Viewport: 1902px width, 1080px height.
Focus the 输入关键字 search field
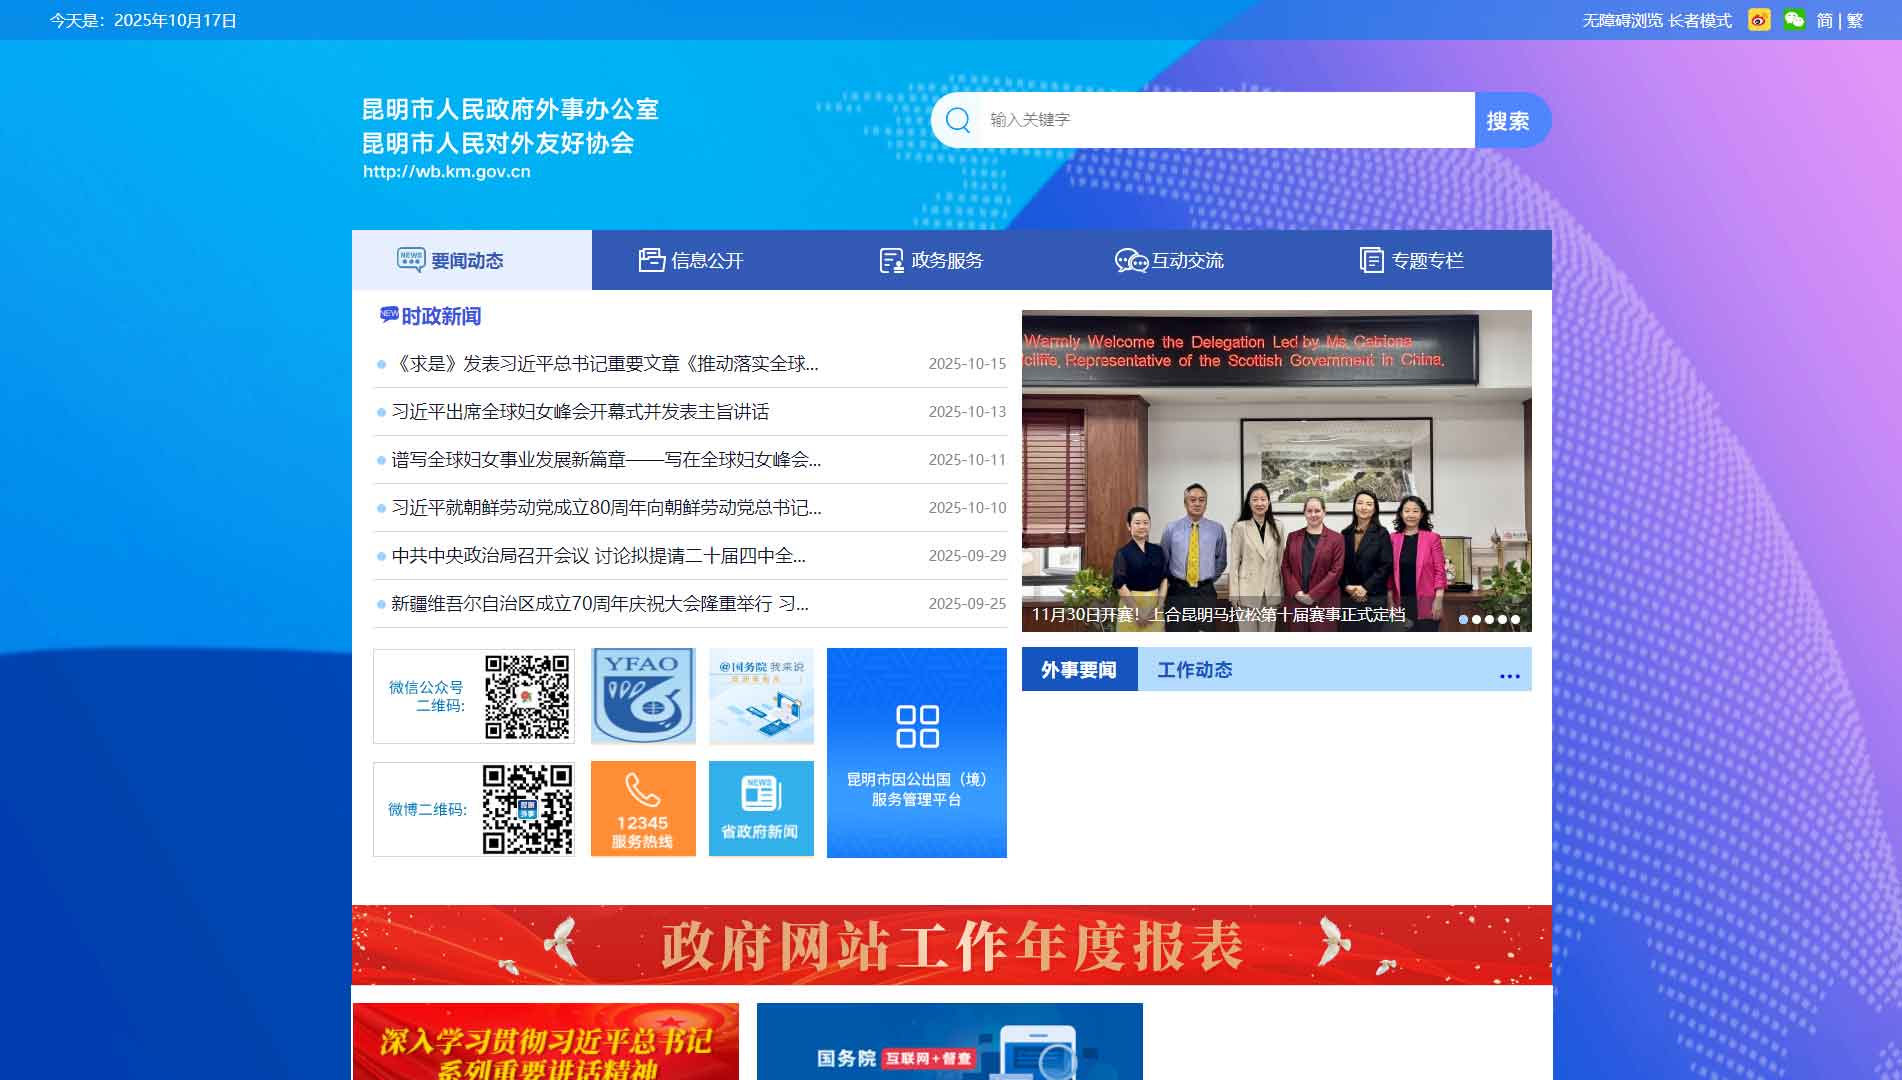pos(1226,120)
